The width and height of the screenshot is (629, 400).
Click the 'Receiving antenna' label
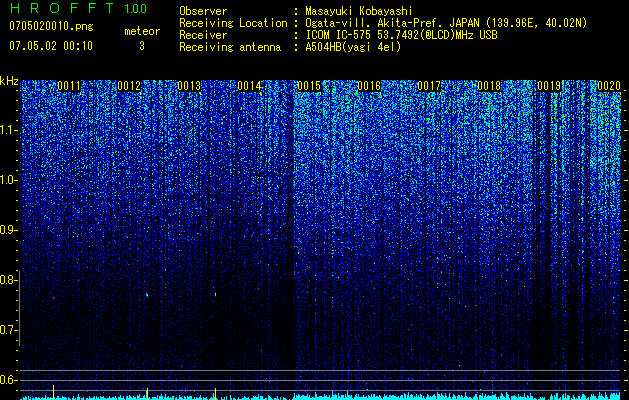point(230,47)
